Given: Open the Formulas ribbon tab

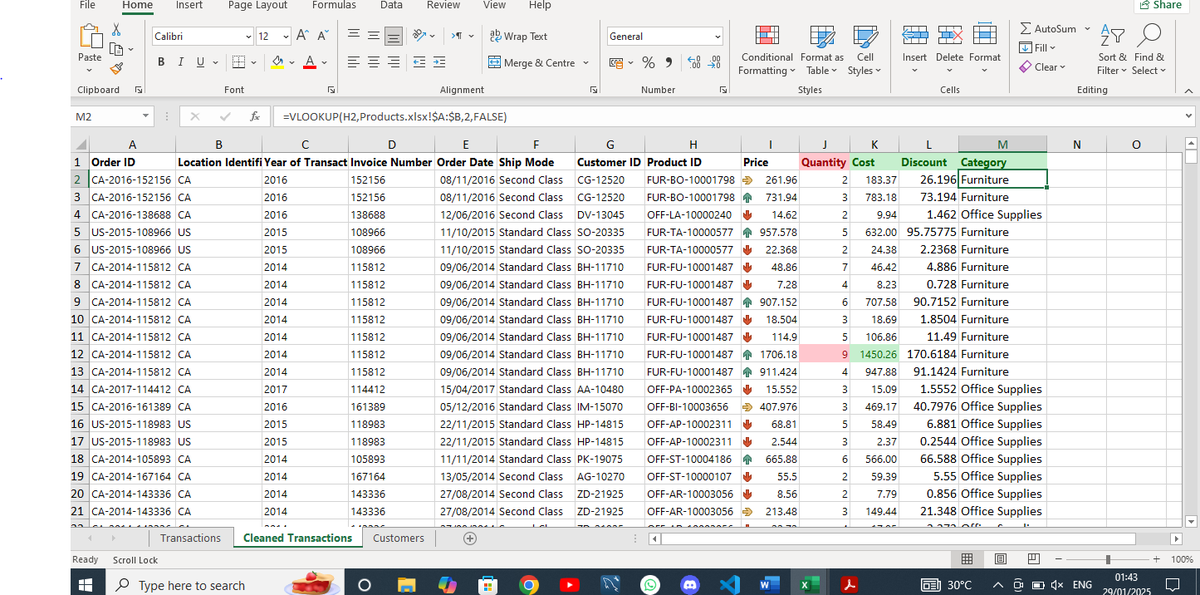Looking at the screenshot, I should (x=334, y=6).
